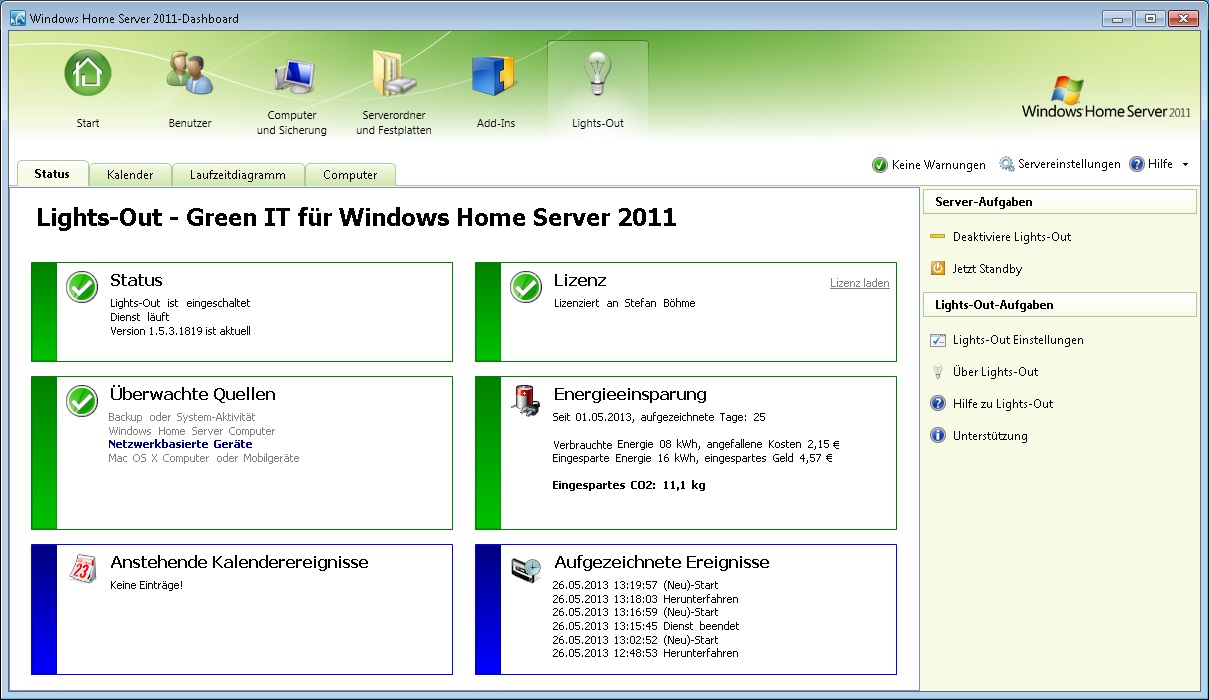Open Computer und Sicherung section

tap(292, 78)
